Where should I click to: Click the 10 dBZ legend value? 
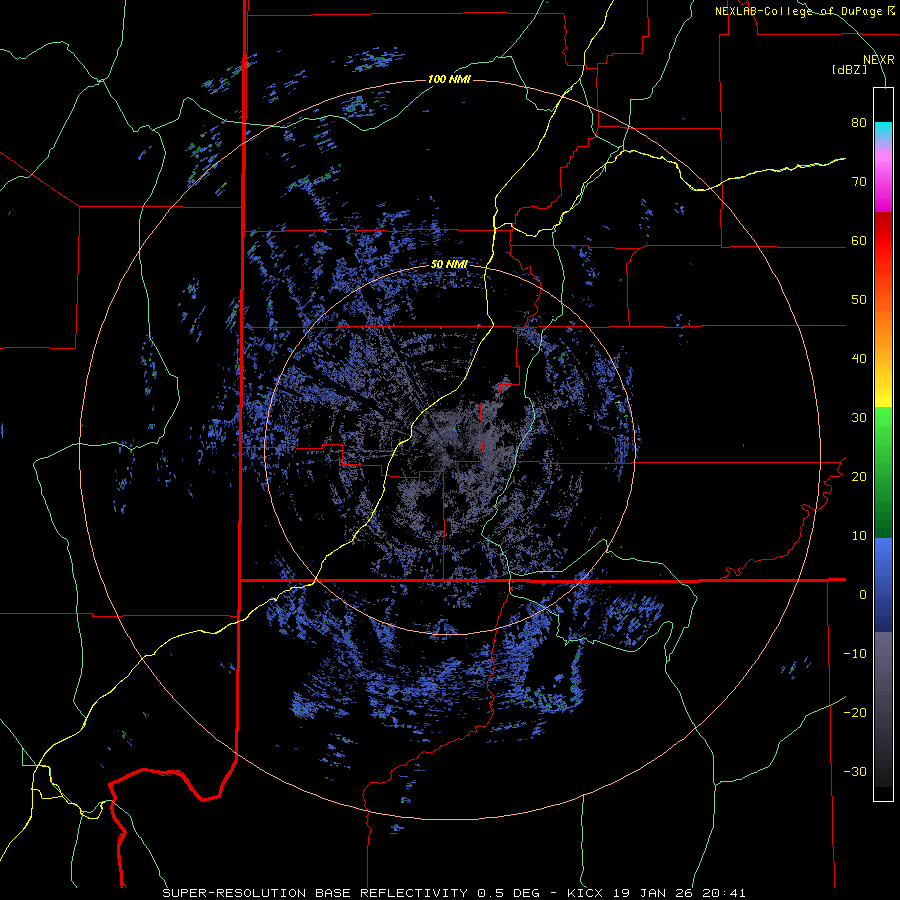[x=859, y=536]
